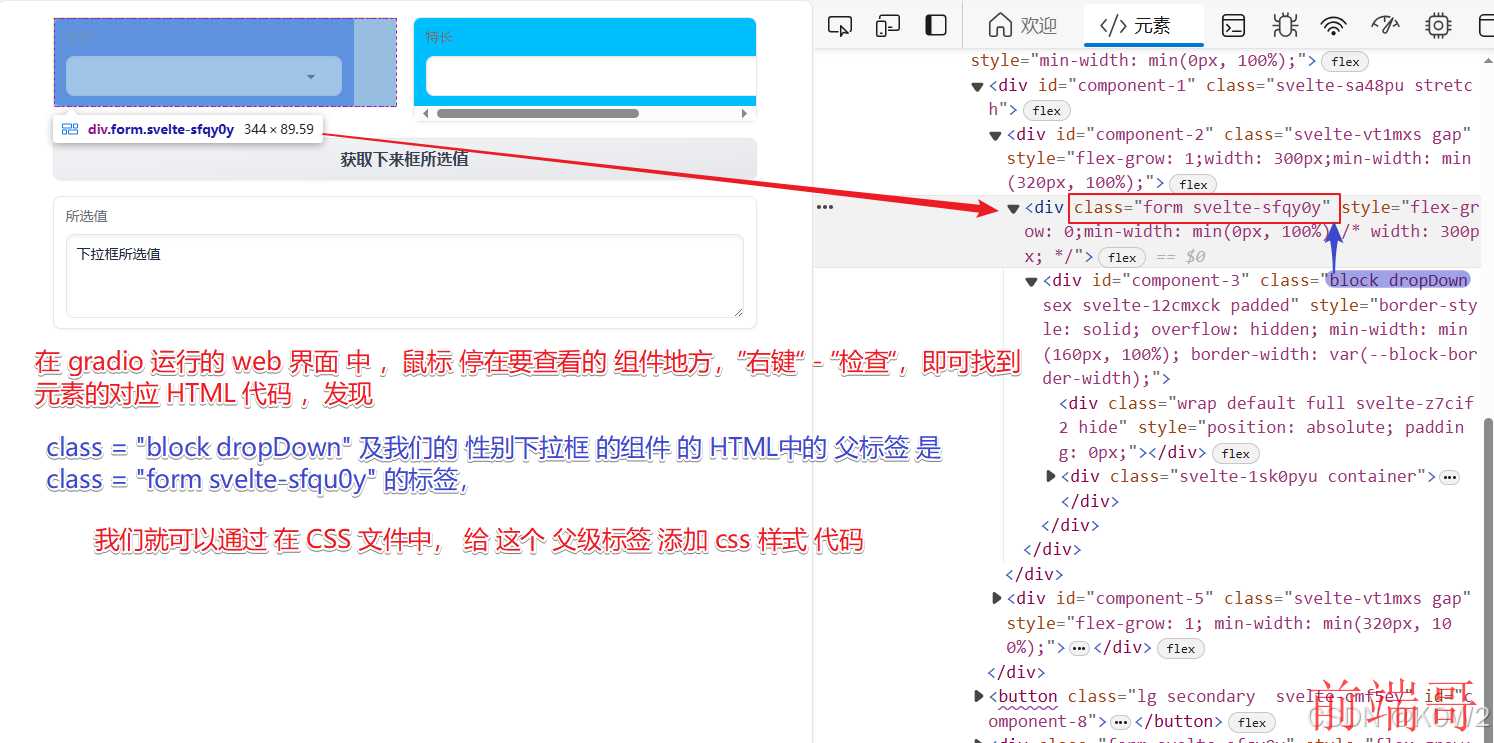This screenshot has height=743, width=1494.
Task: Select class="form svelte-sfqy0y" attribute text
Action: pos(1203,208)
